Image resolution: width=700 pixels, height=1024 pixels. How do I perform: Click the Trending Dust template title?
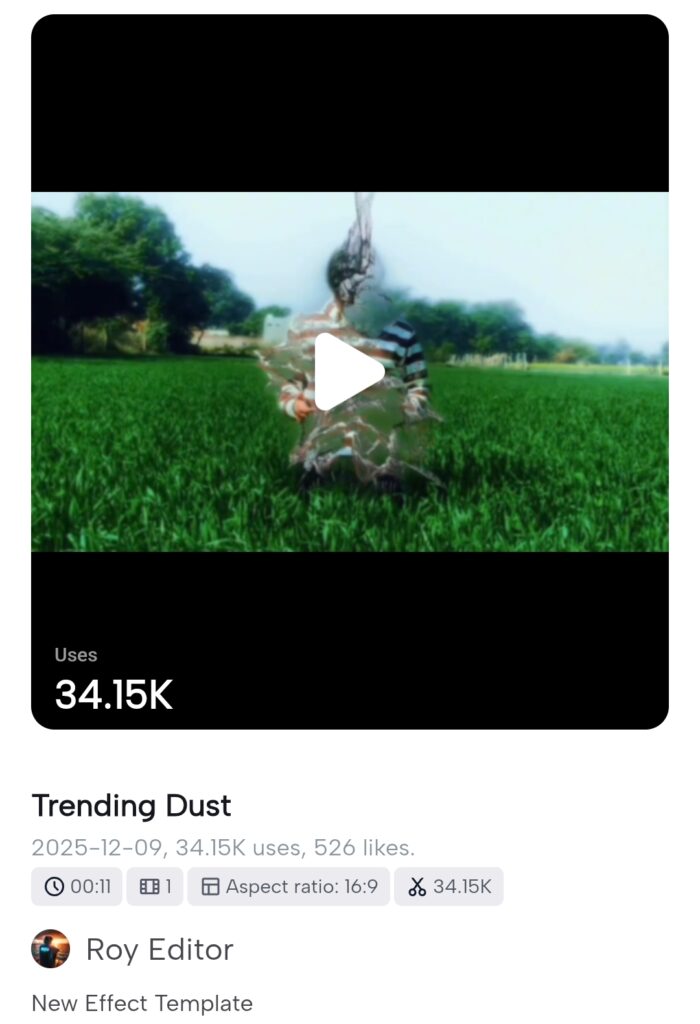pos(131,805)
